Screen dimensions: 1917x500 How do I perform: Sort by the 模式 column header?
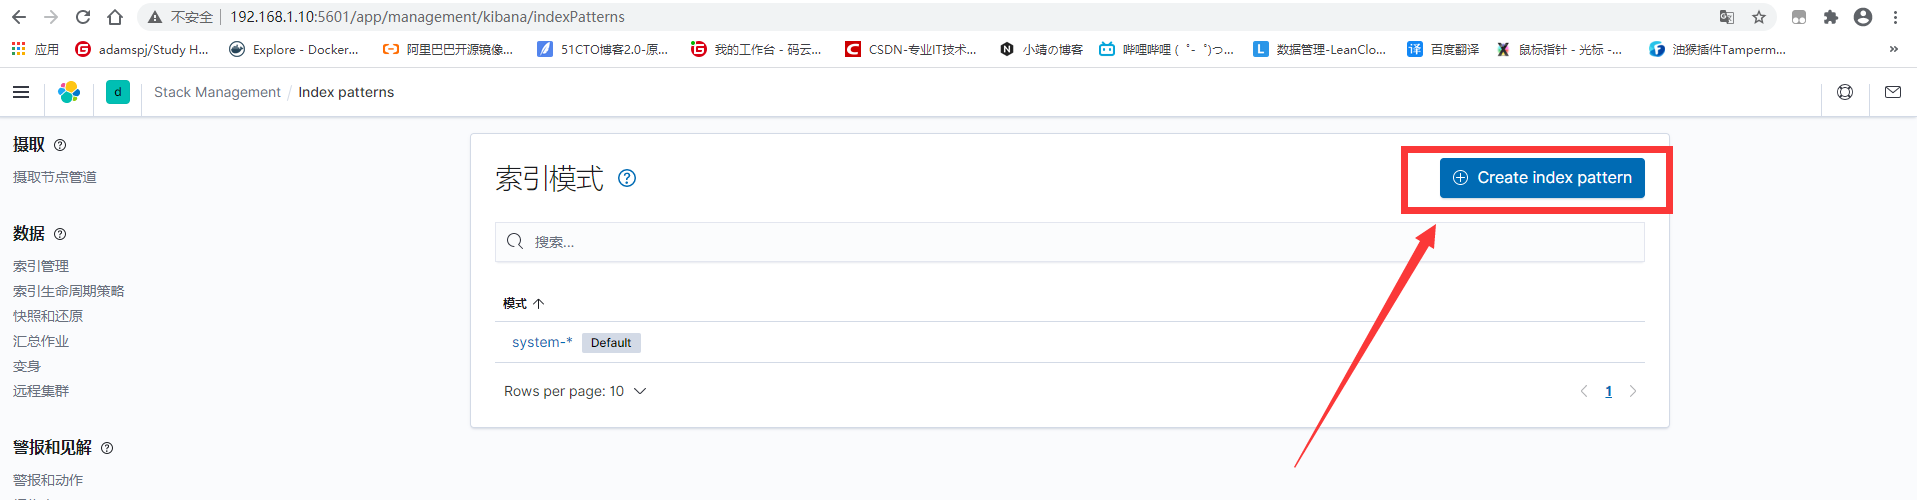pos(523,303)
